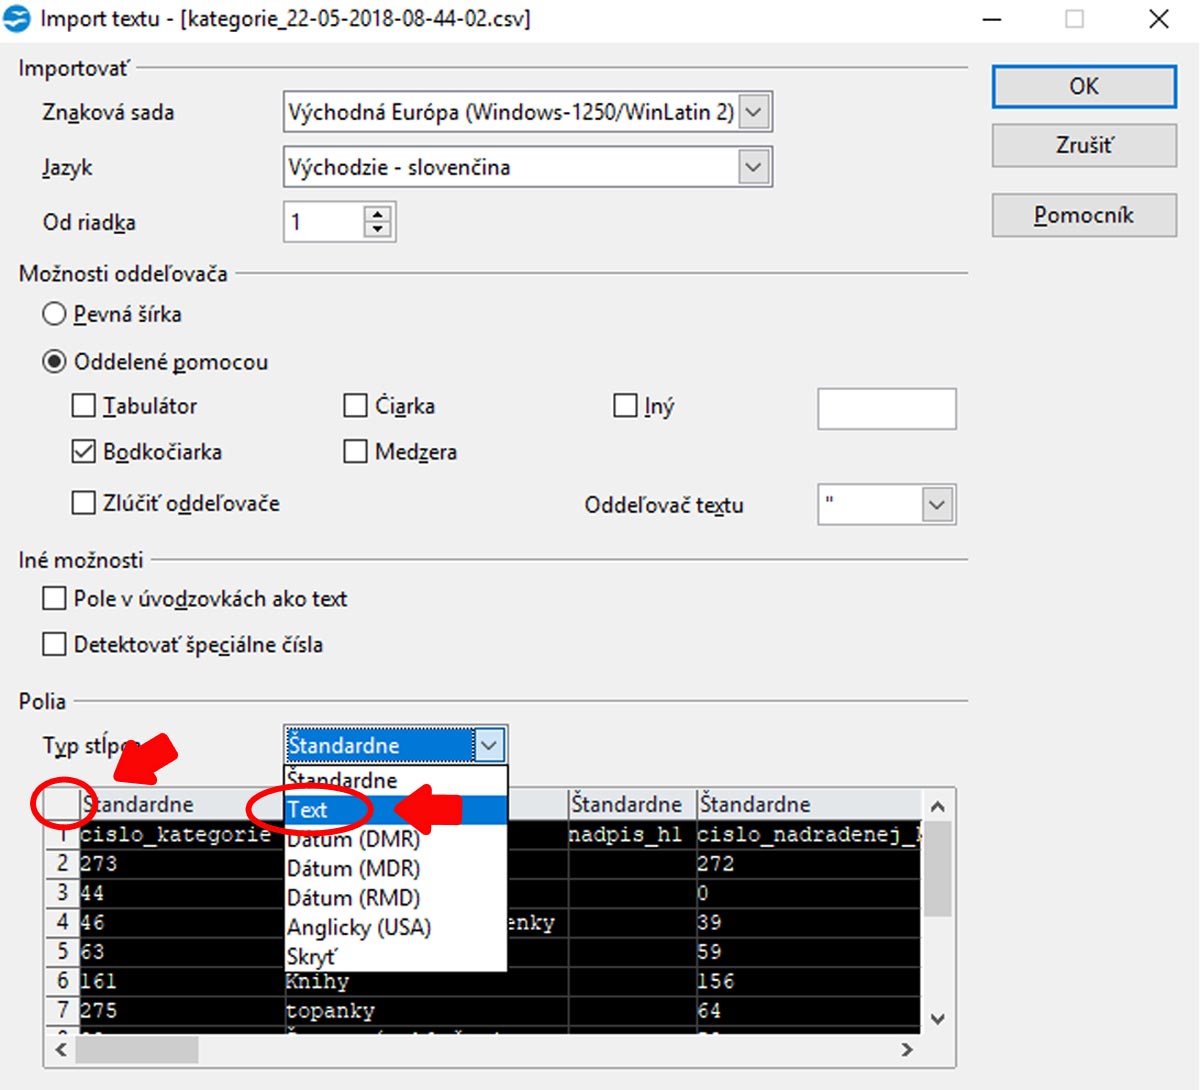The height and width of the screenshot is (1090, 1200).
Task: Open Oddeľovač textu dropdown
Action: coord(937,505)
